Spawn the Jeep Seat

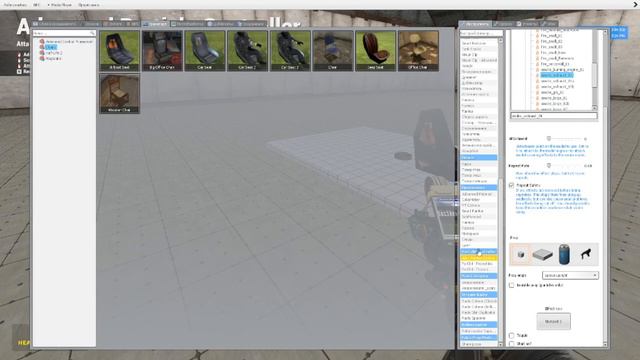[376, 51]
